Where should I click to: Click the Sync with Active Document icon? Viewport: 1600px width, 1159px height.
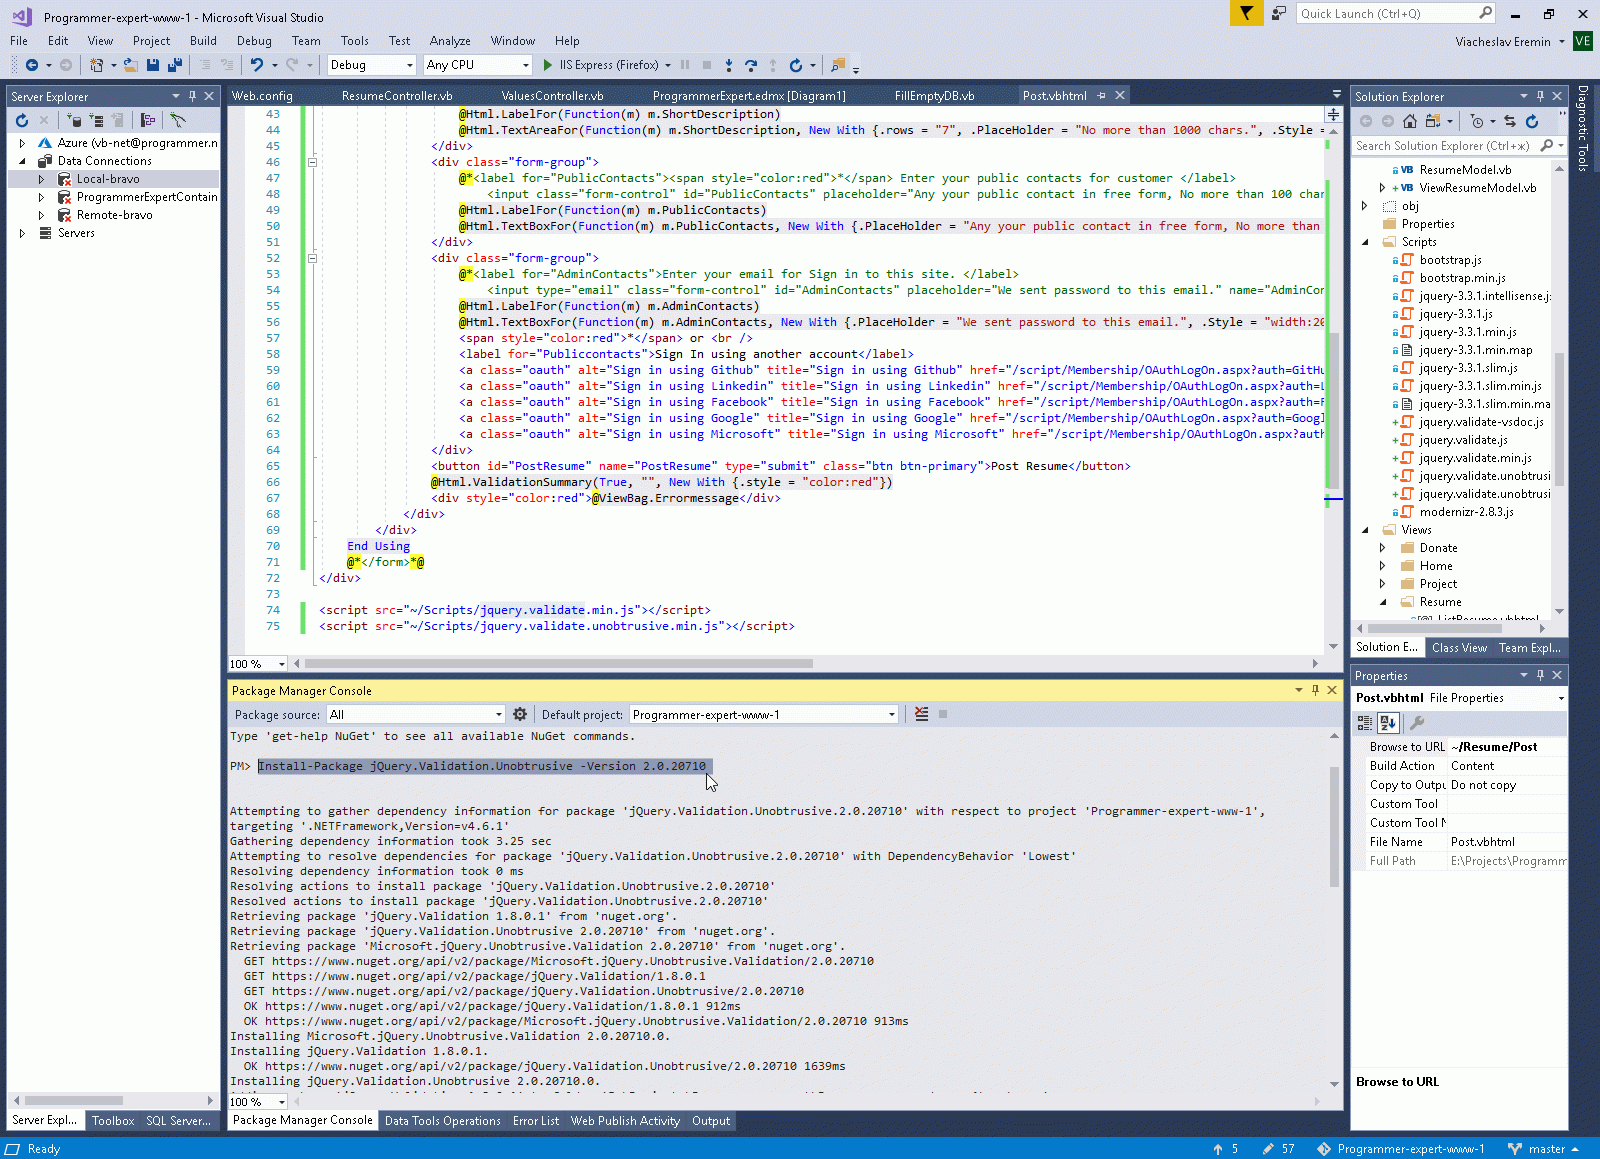1510,121
